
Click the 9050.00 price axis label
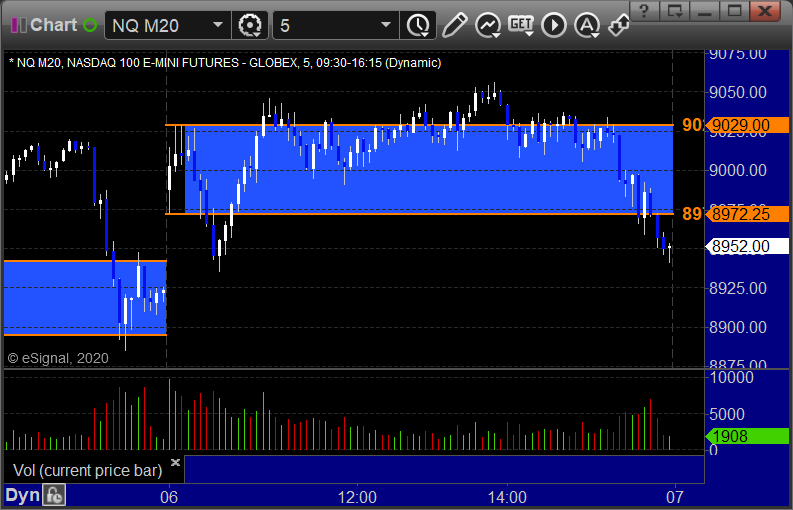(738, 92)
